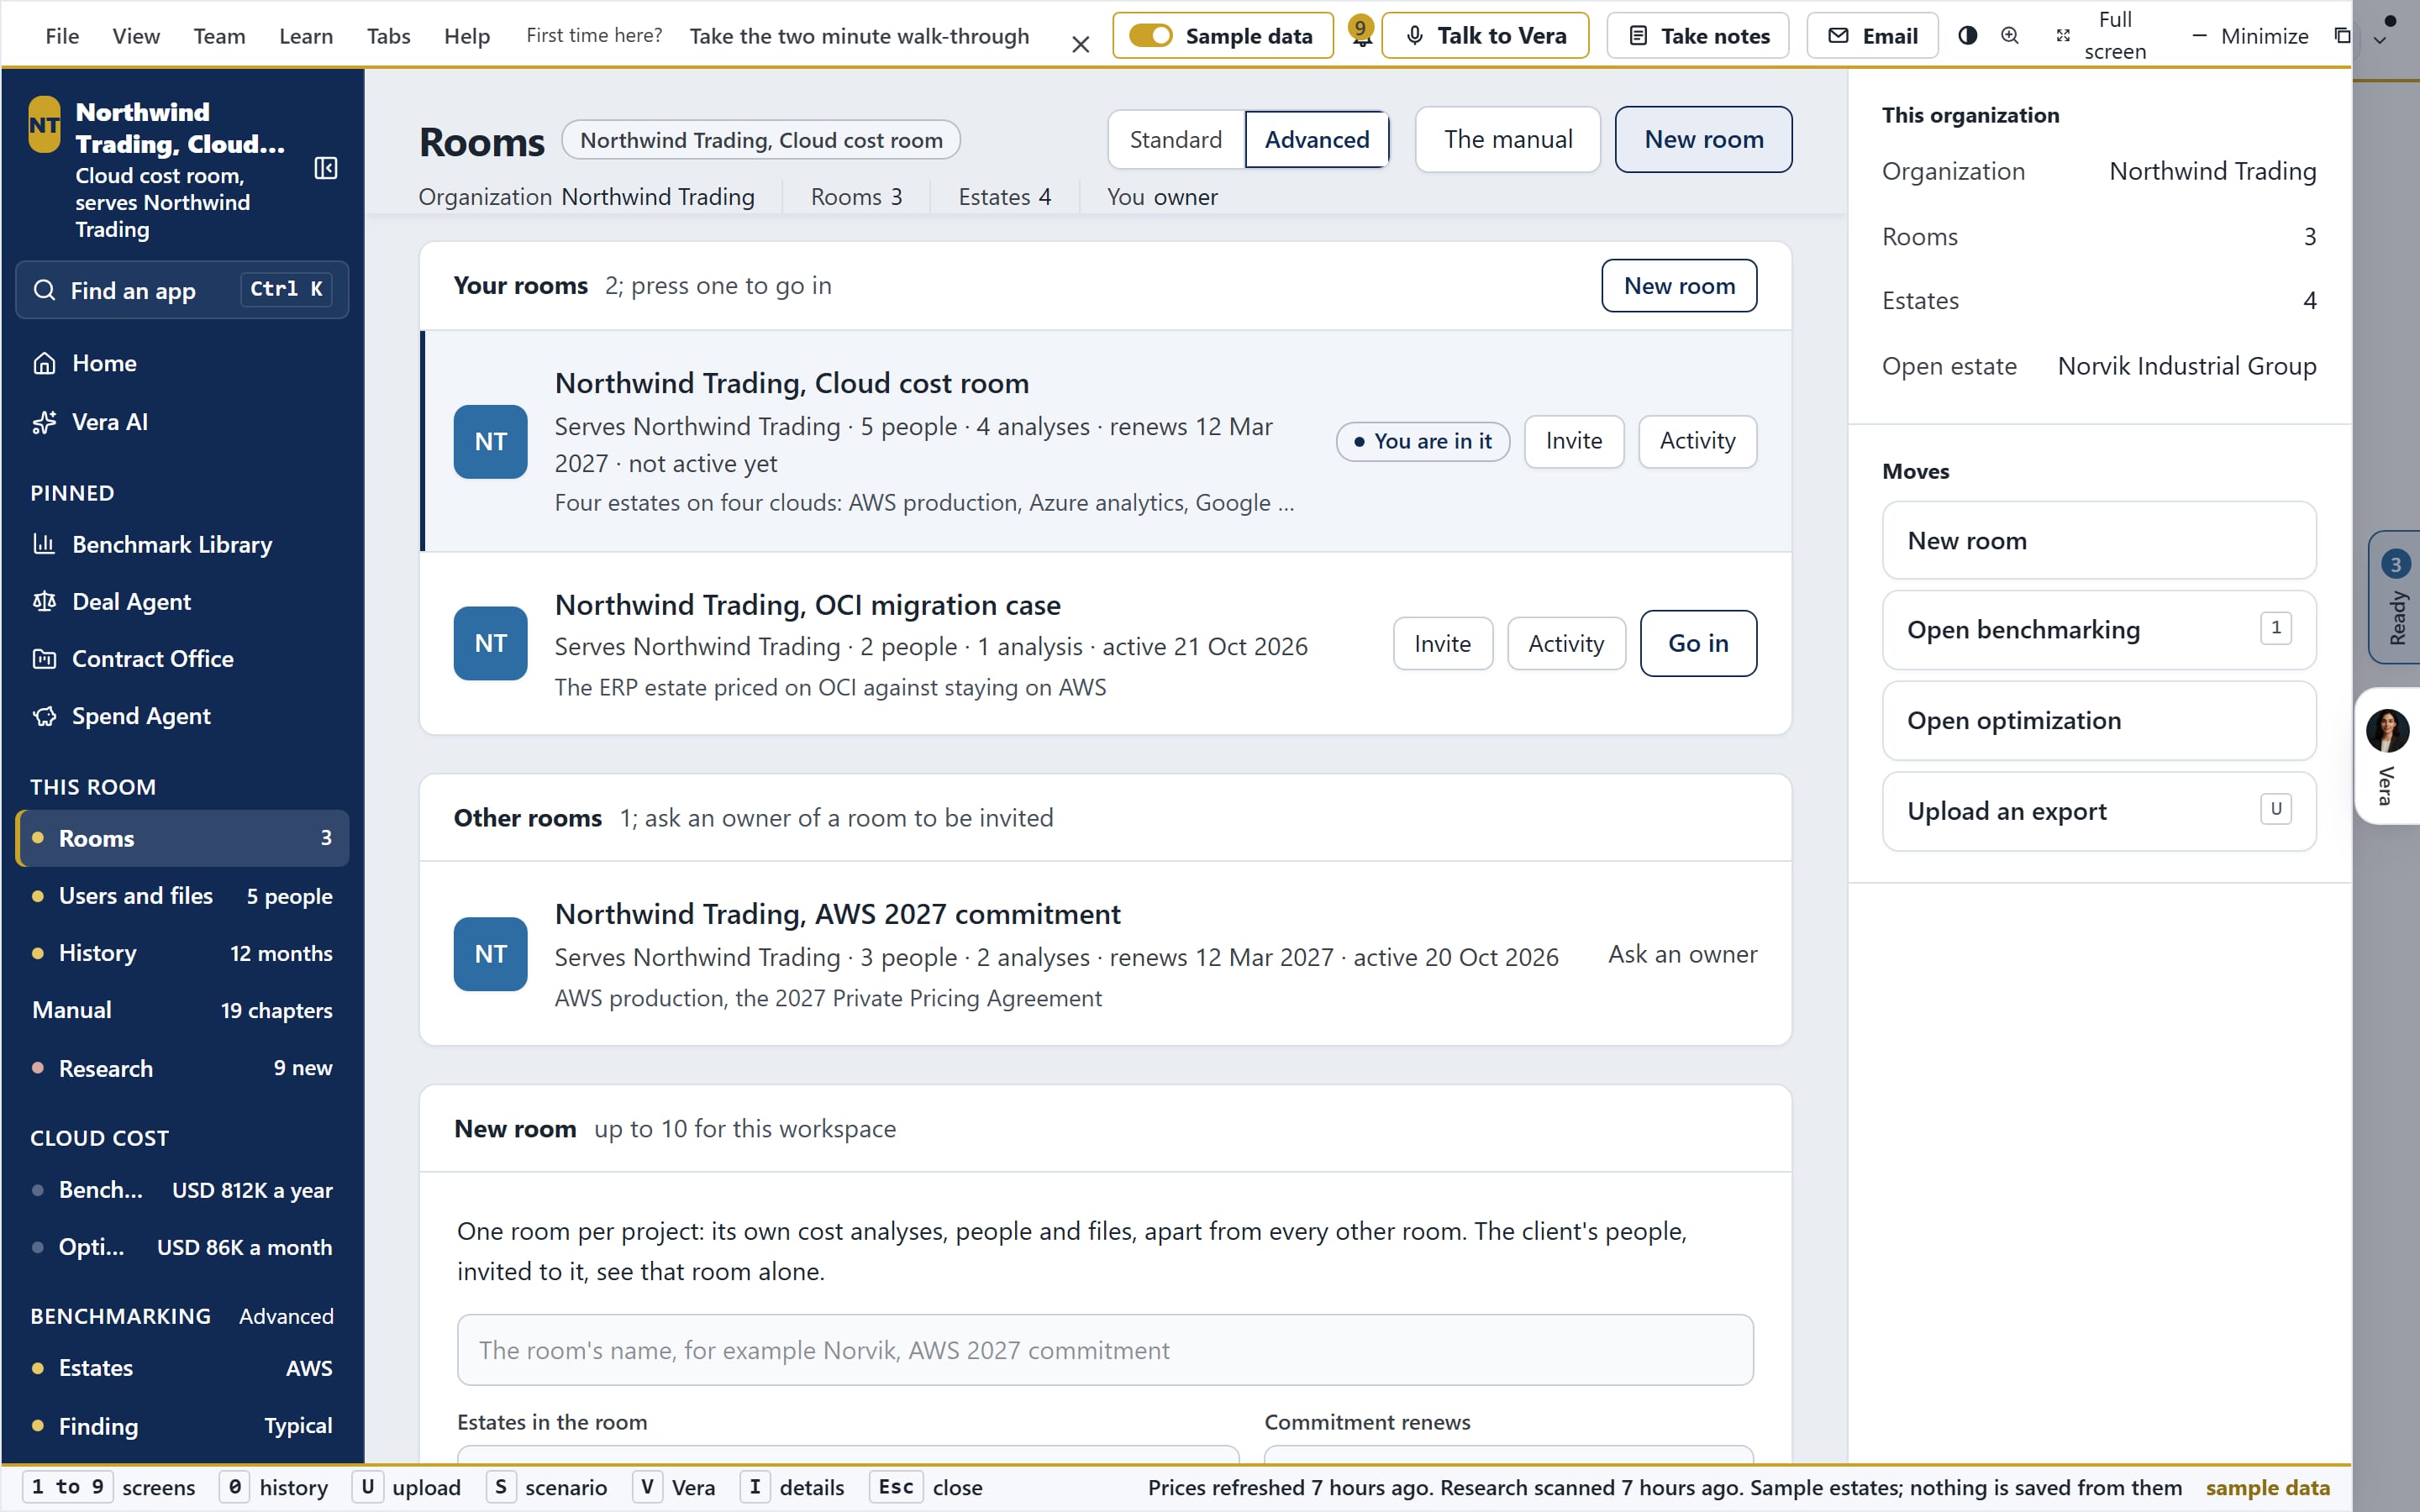
Task: Click the room's name input field
Action: coord(1105,1350)
